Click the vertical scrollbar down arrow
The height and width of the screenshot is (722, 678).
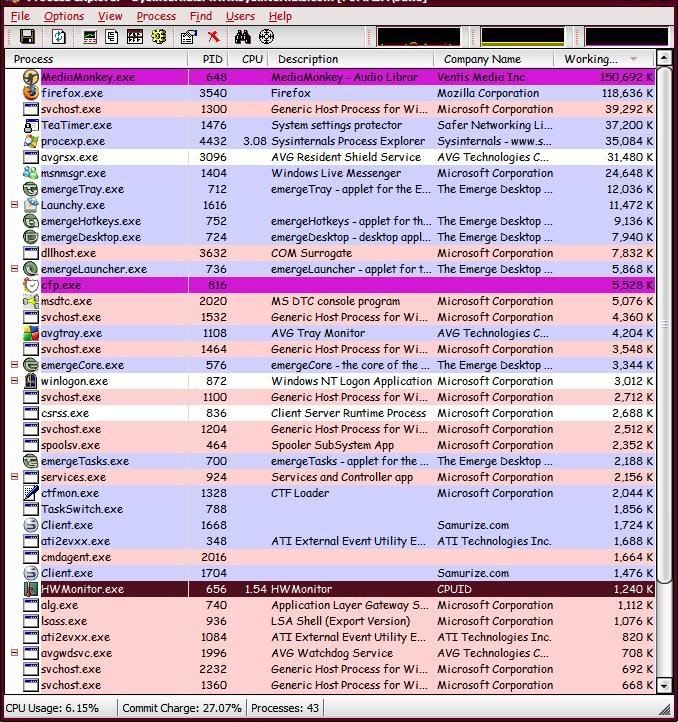tap(666, 686)
